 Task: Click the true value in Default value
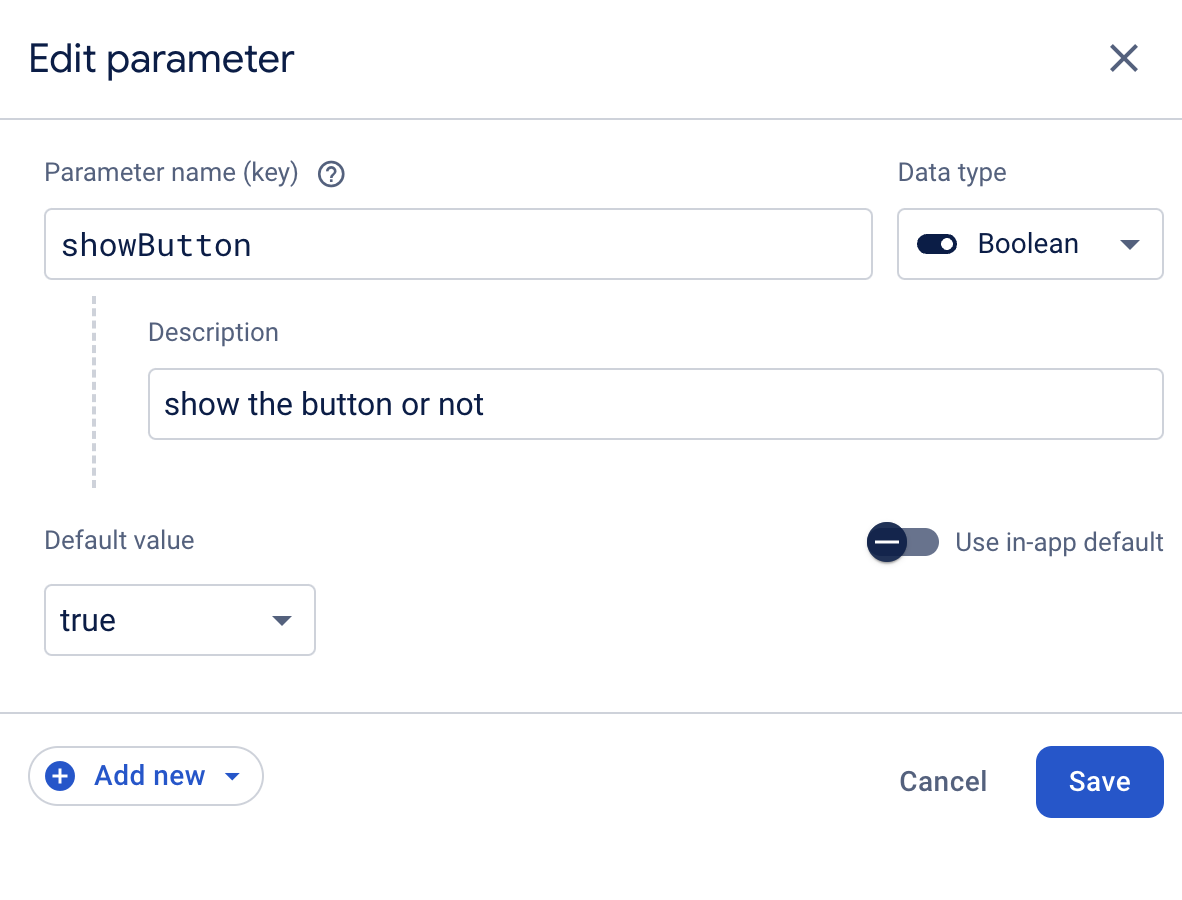(x=88, y=620)
